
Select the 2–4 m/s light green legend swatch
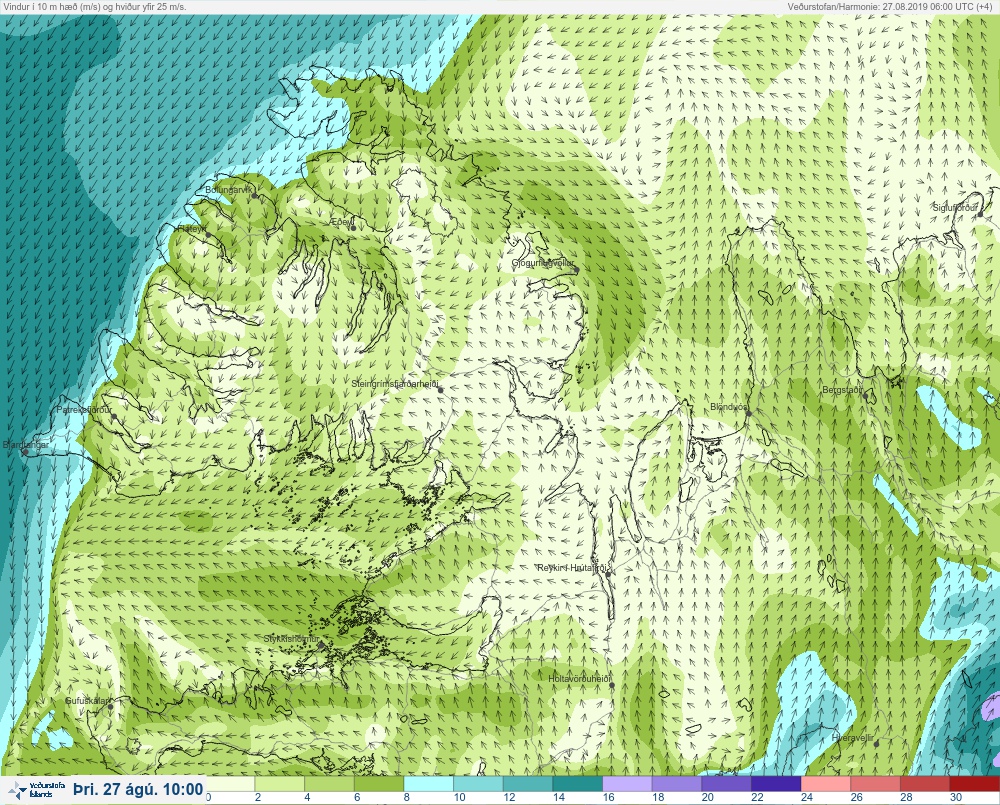280,783
